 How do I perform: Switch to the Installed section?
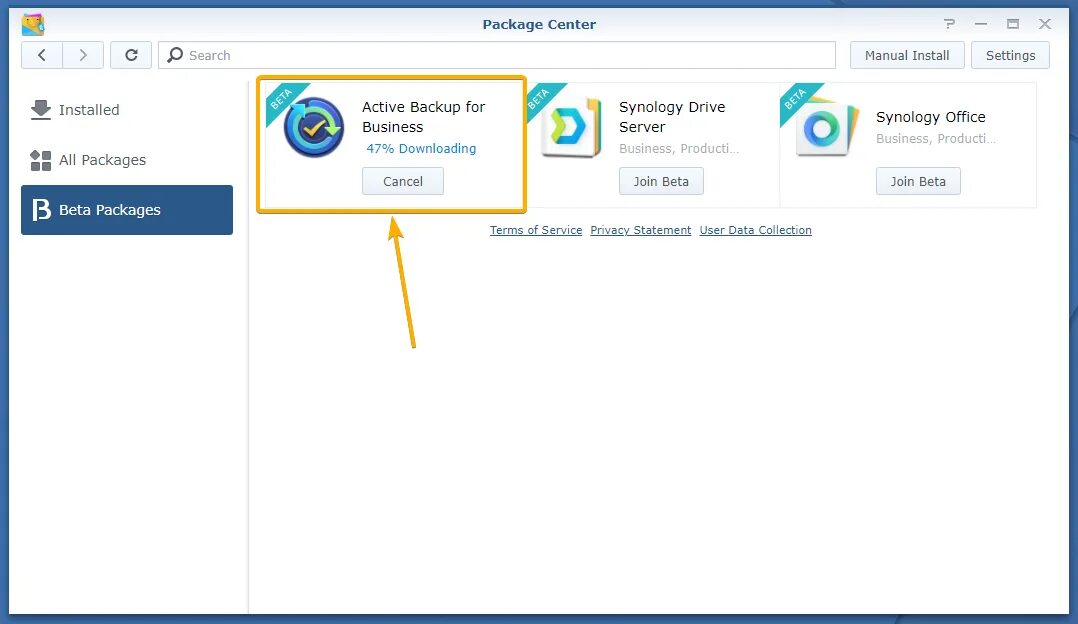click(x=126, y=110)
